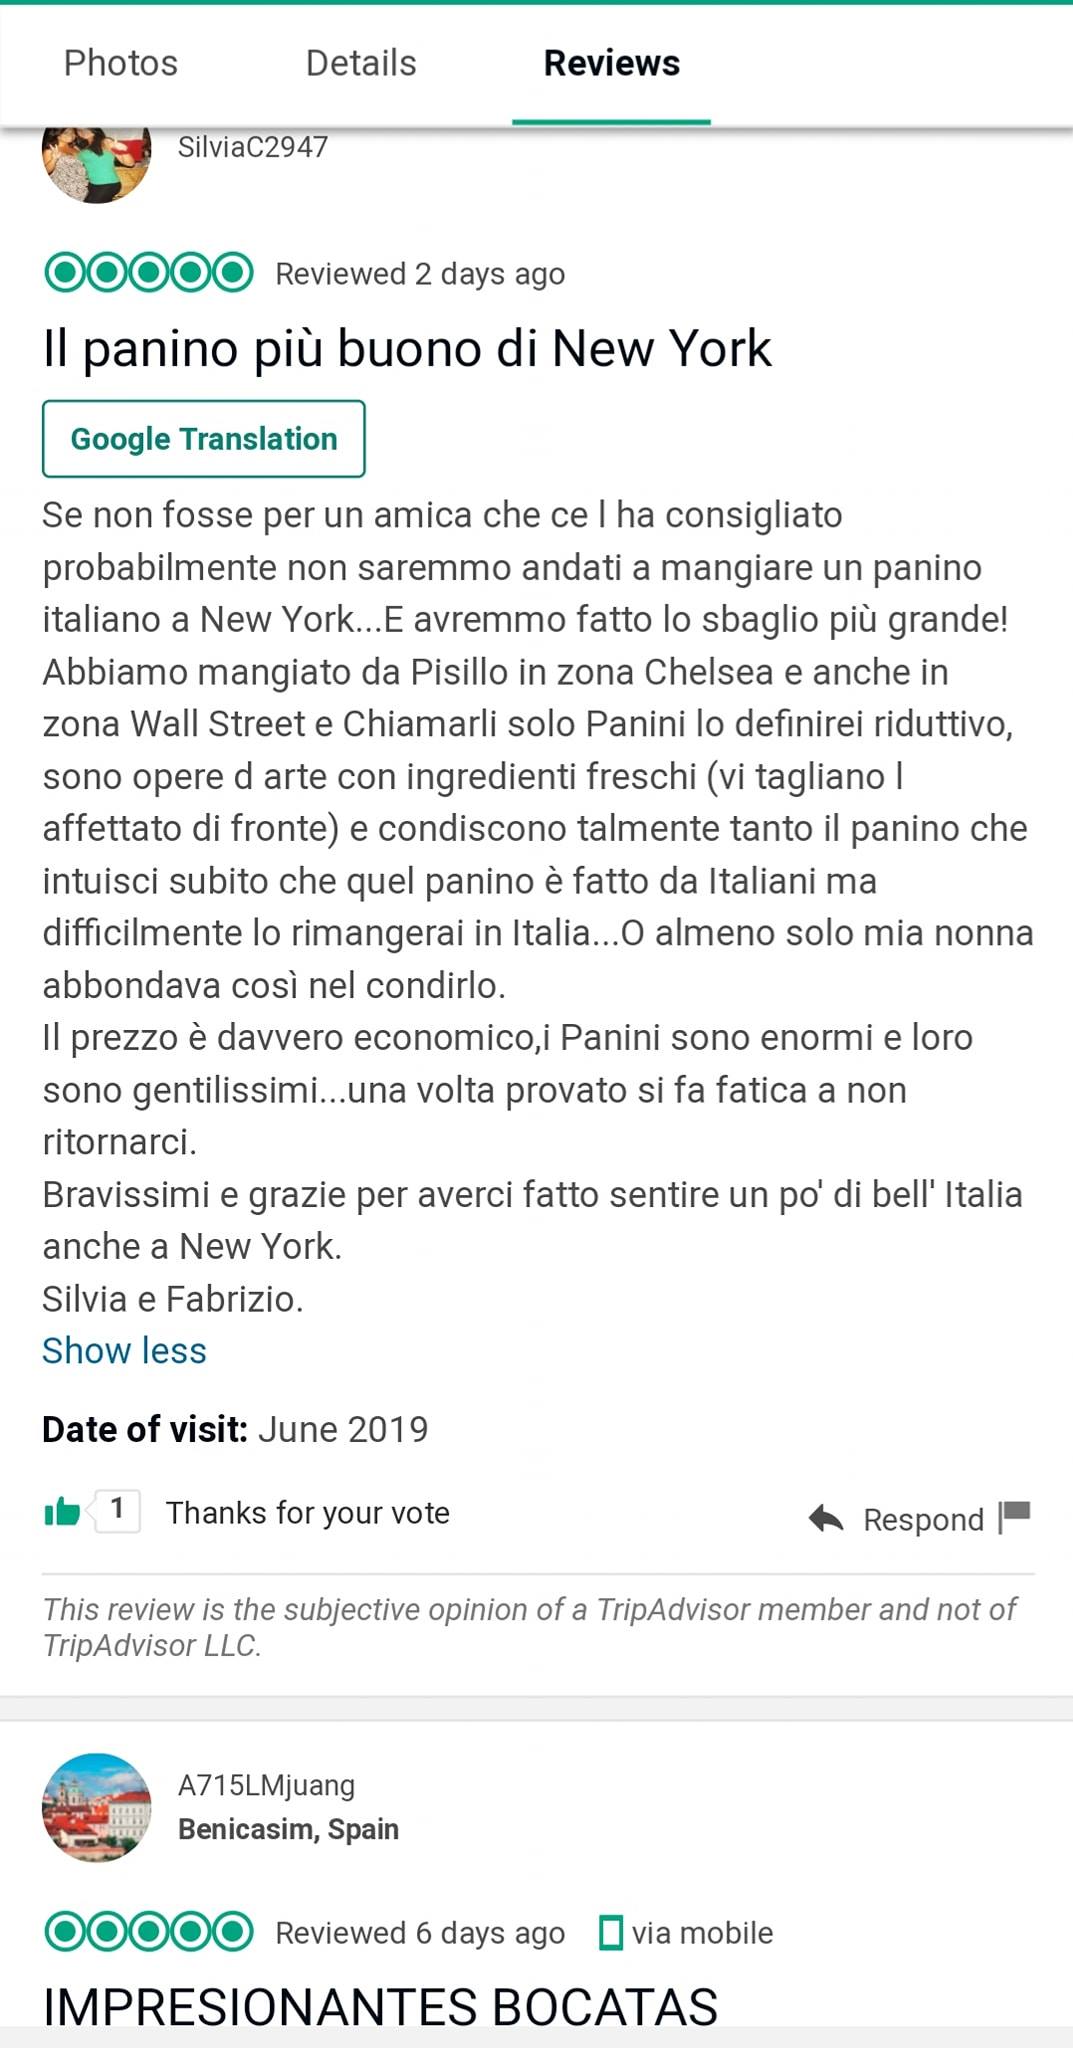Click the helpful vote count badge
The height and width of the screenshot is (2048, 1073).
pyautogui.click(x=117, y=1510)
